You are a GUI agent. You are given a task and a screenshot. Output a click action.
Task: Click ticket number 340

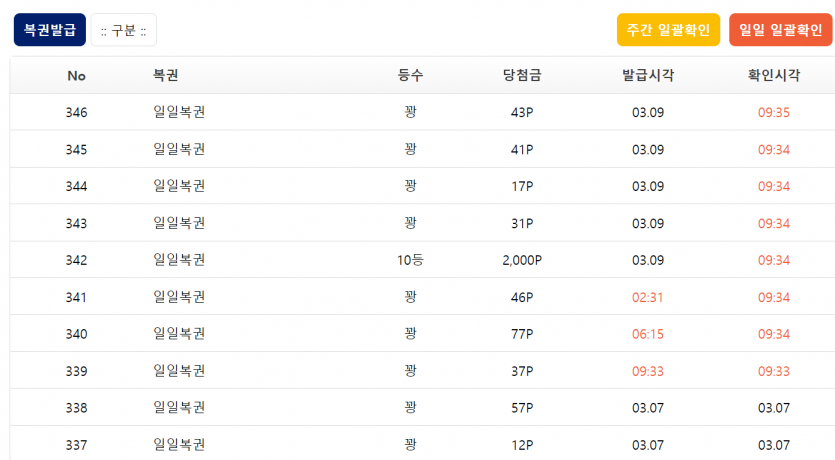(x=76, y=334)
